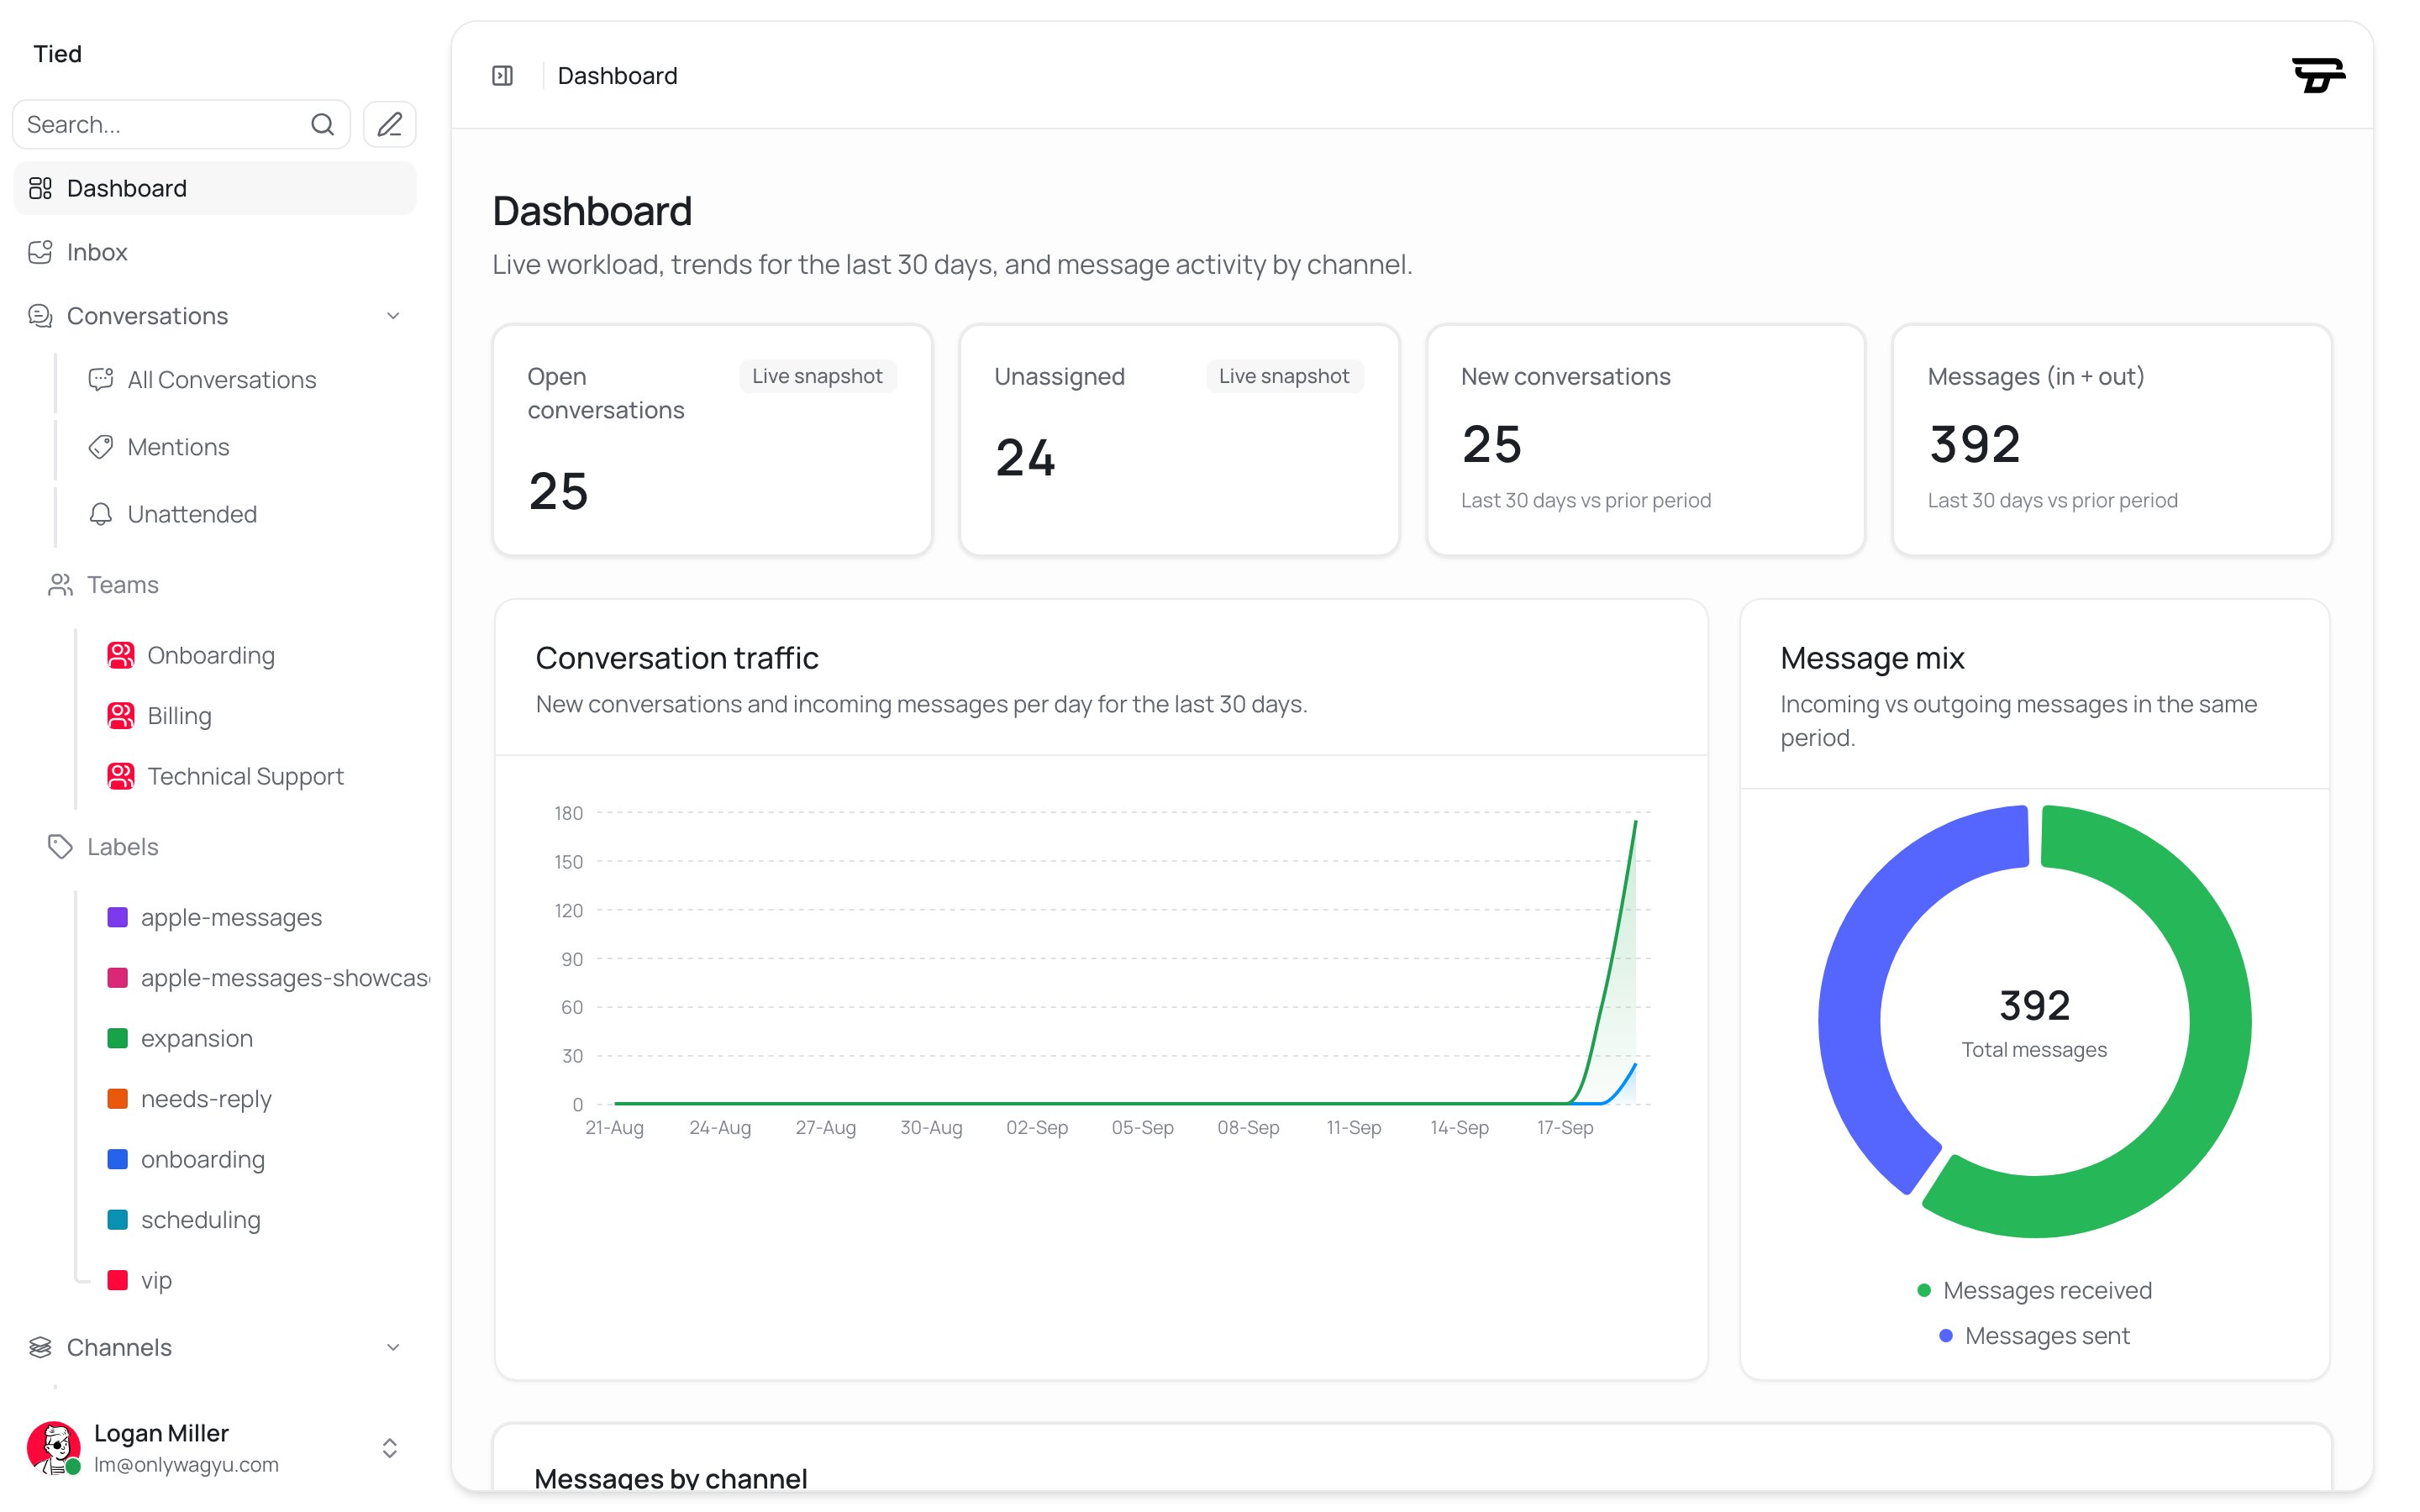
Task: Click the brand logo at top right
Action: [x=2318, y=75]
